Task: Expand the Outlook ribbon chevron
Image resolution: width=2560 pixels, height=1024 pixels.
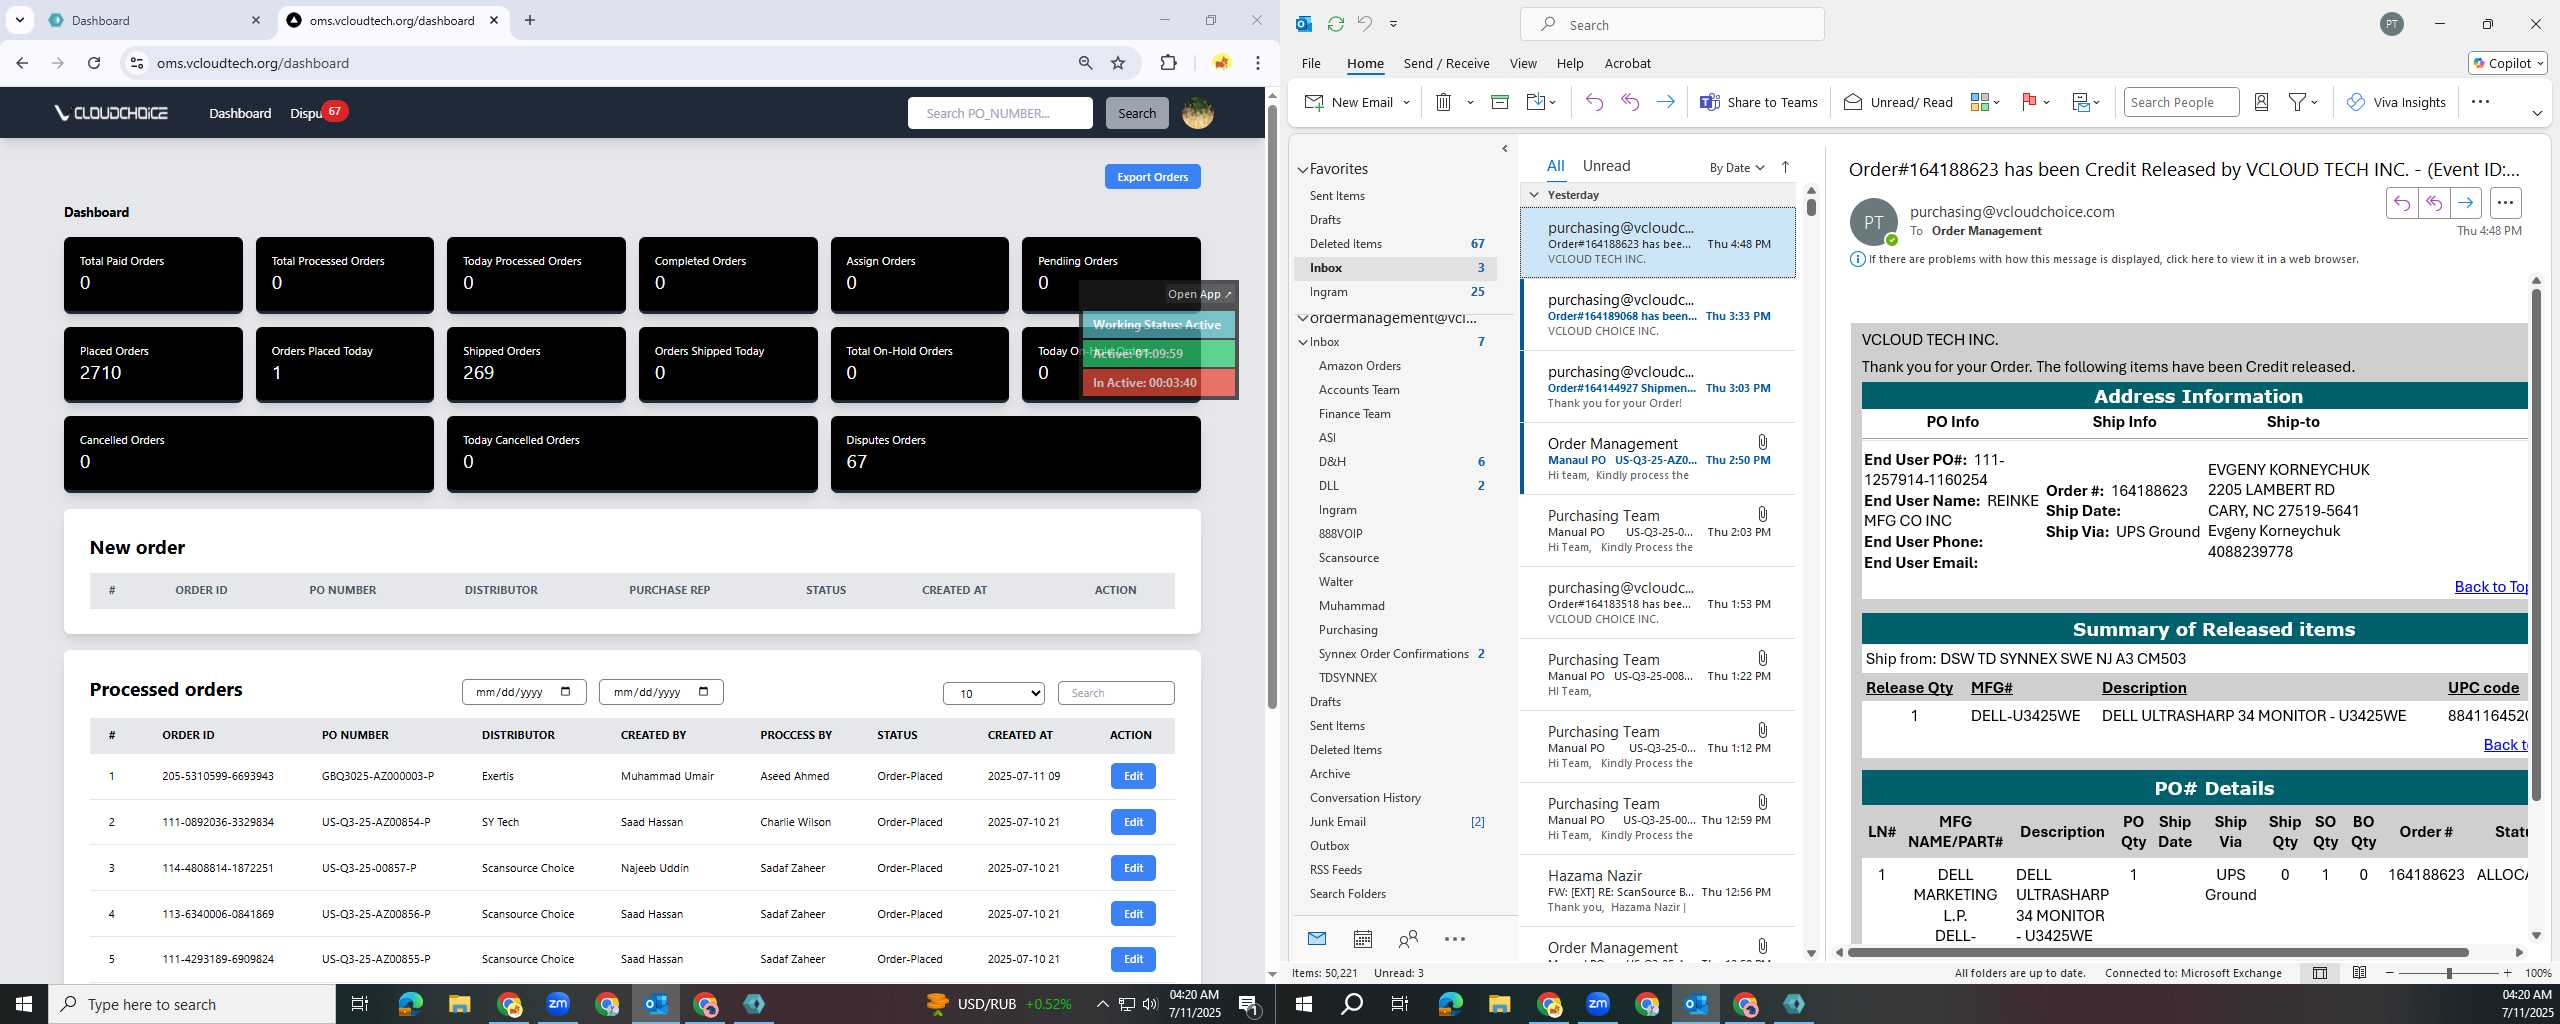Action: [2536, 113]
